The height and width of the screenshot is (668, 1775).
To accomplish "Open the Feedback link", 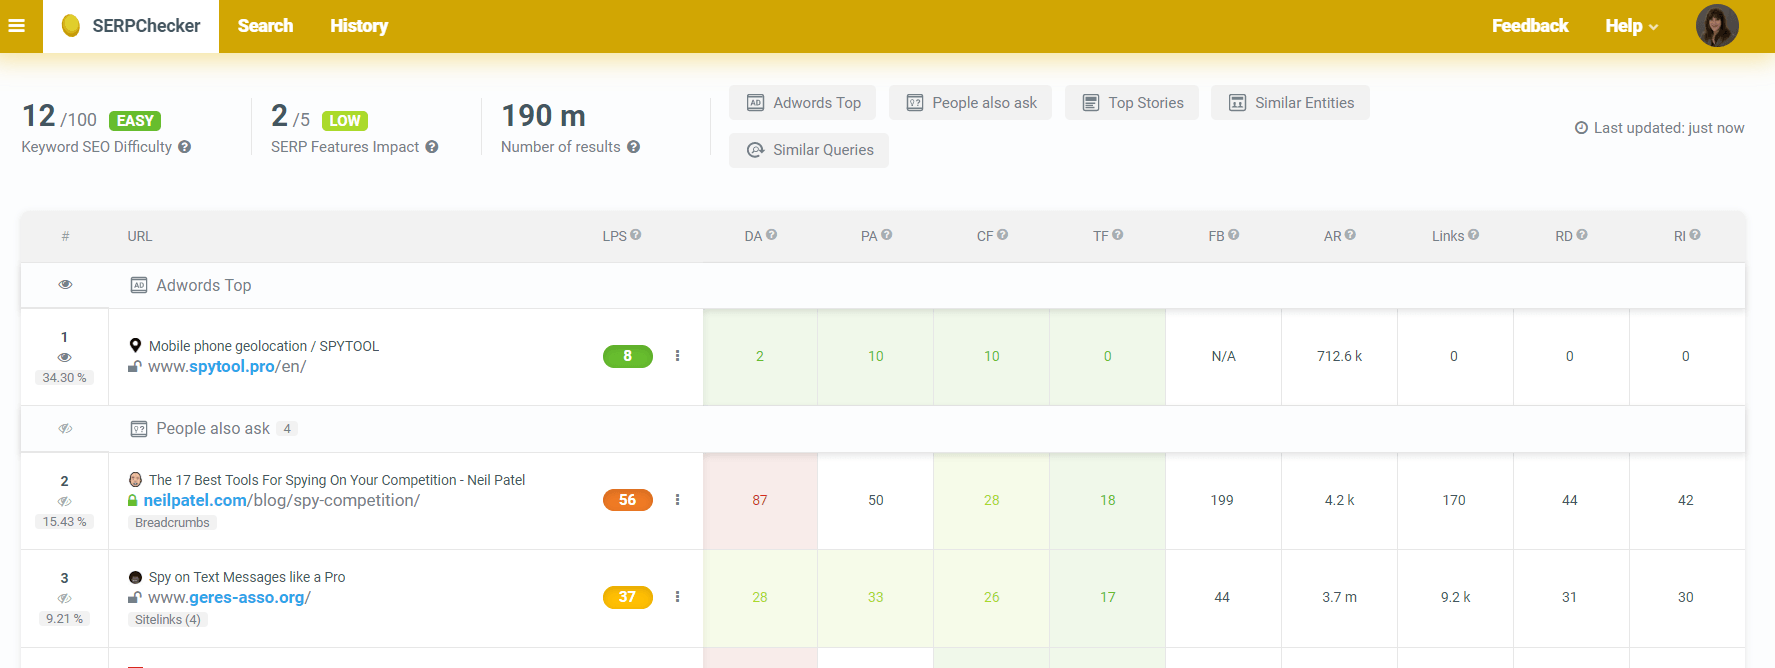I will (x=1530, y=26).
